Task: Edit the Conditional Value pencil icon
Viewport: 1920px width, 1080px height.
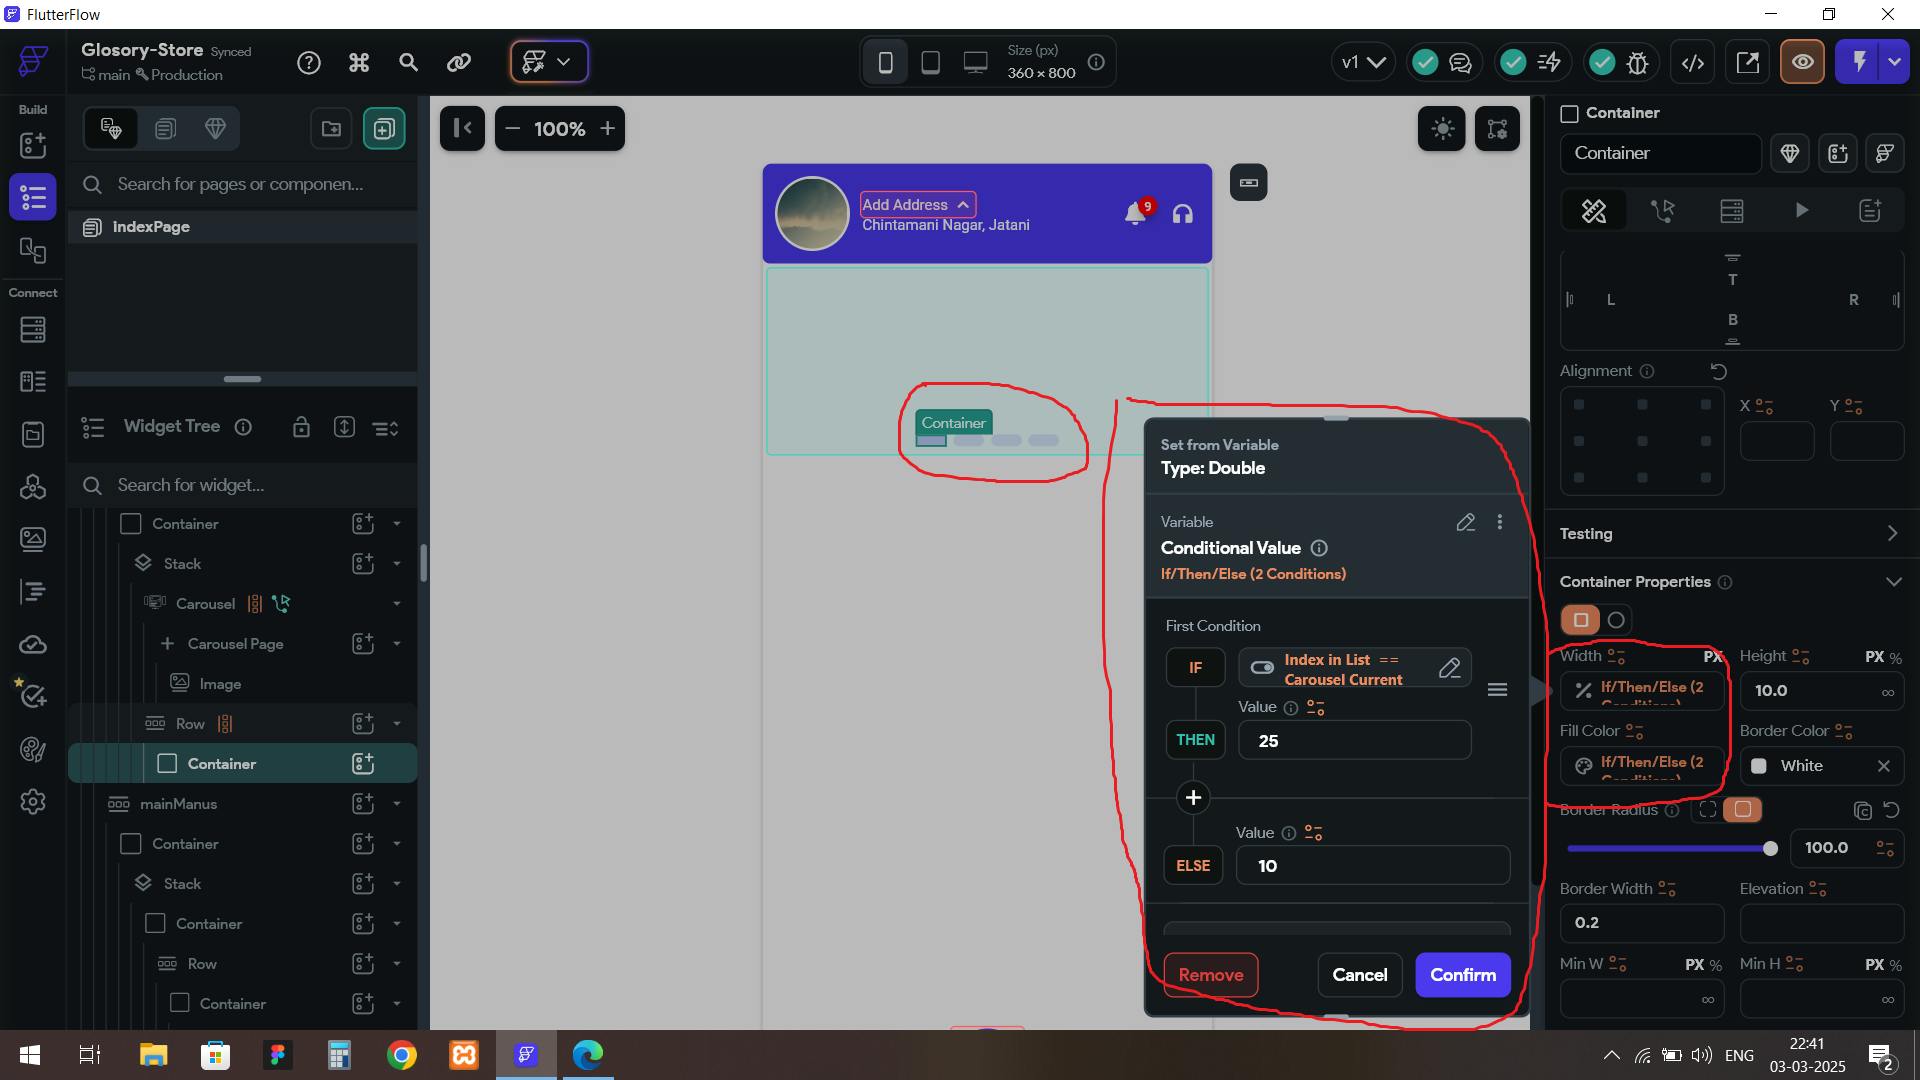Action: click(1465, 522)
